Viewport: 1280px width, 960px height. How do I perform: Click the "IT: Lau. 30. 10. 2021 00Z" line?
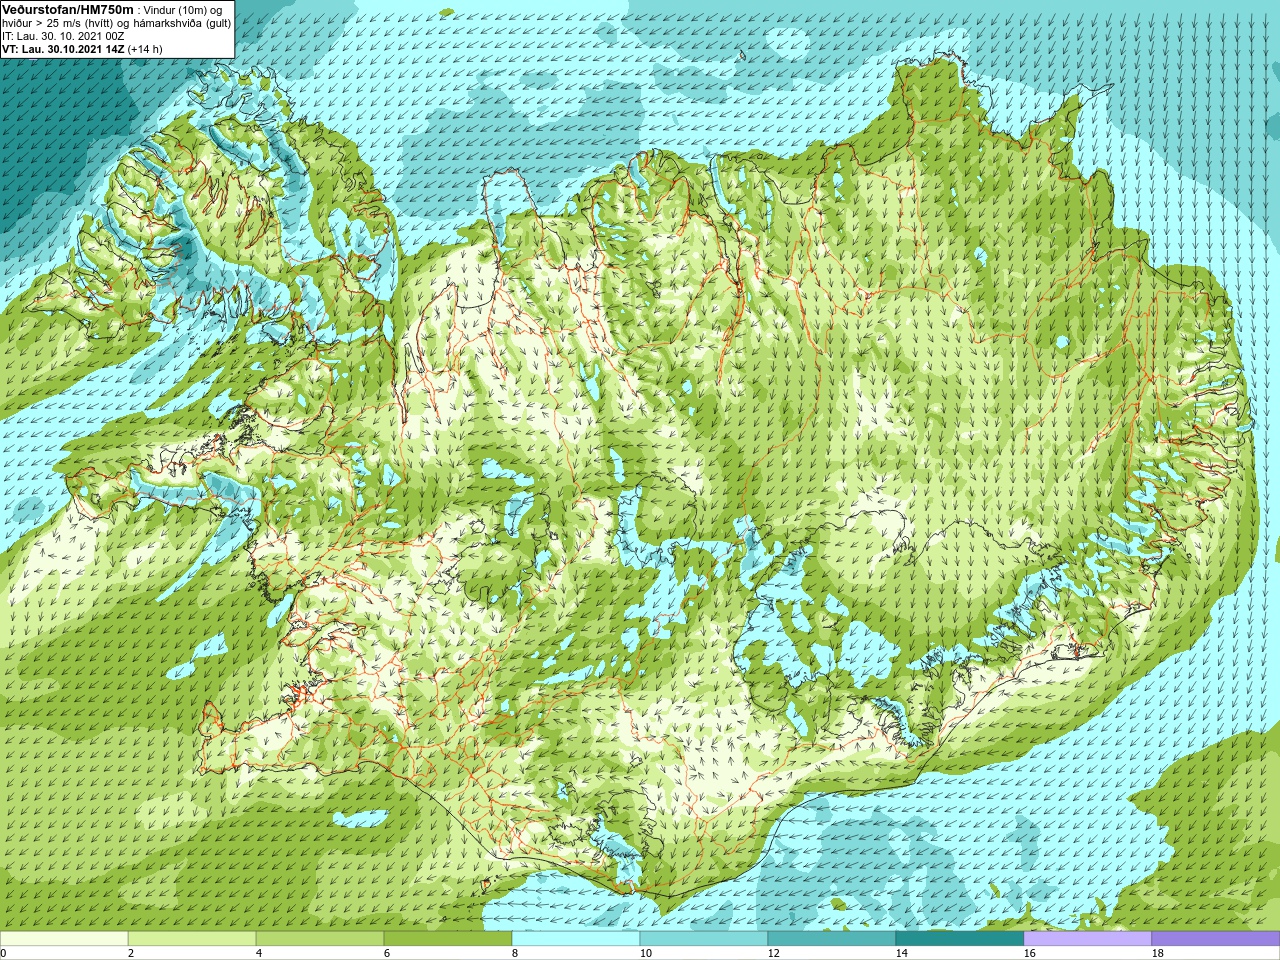(63, 36)
